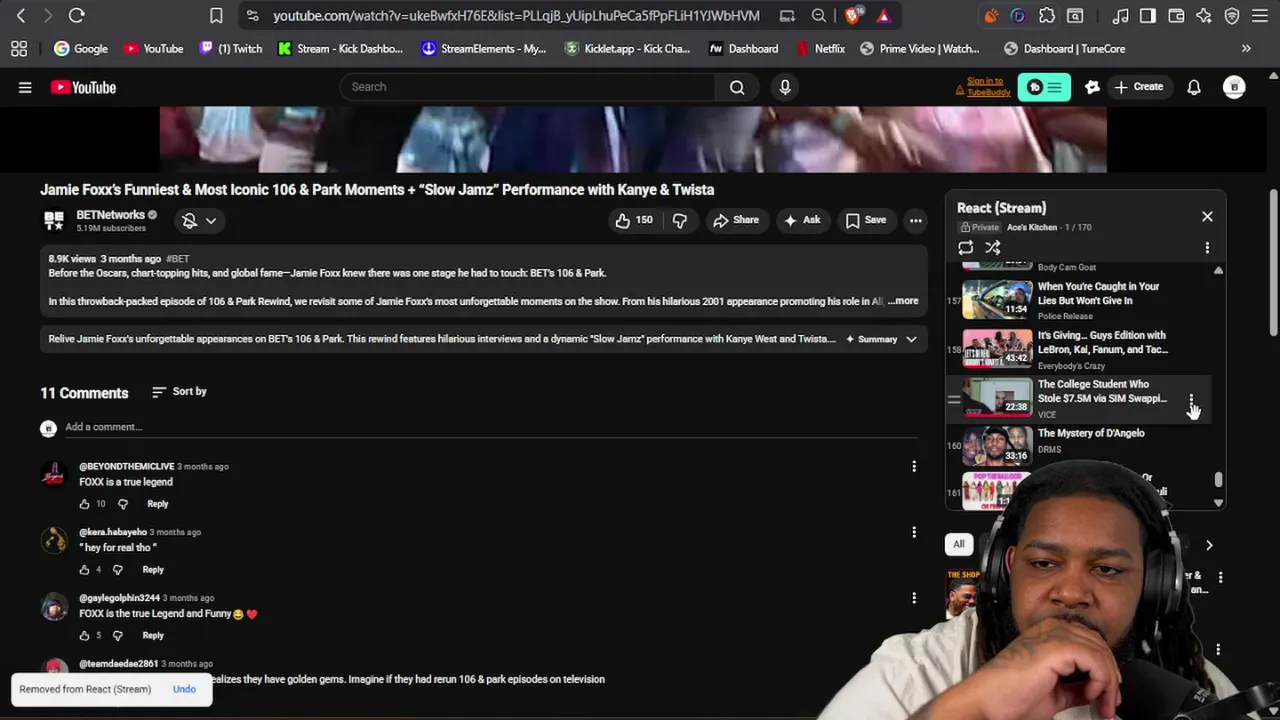1280x720 pixels.
Task: Click the Share button
Action: pyautogui.click(x=735, y=220)
